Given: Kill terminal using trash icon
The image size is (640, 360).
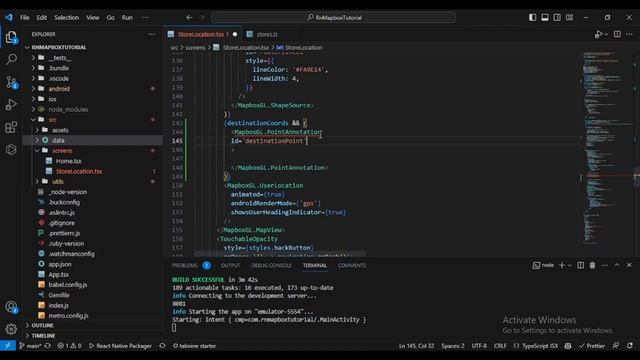Looking at the screenshot, I should point(593,265).
